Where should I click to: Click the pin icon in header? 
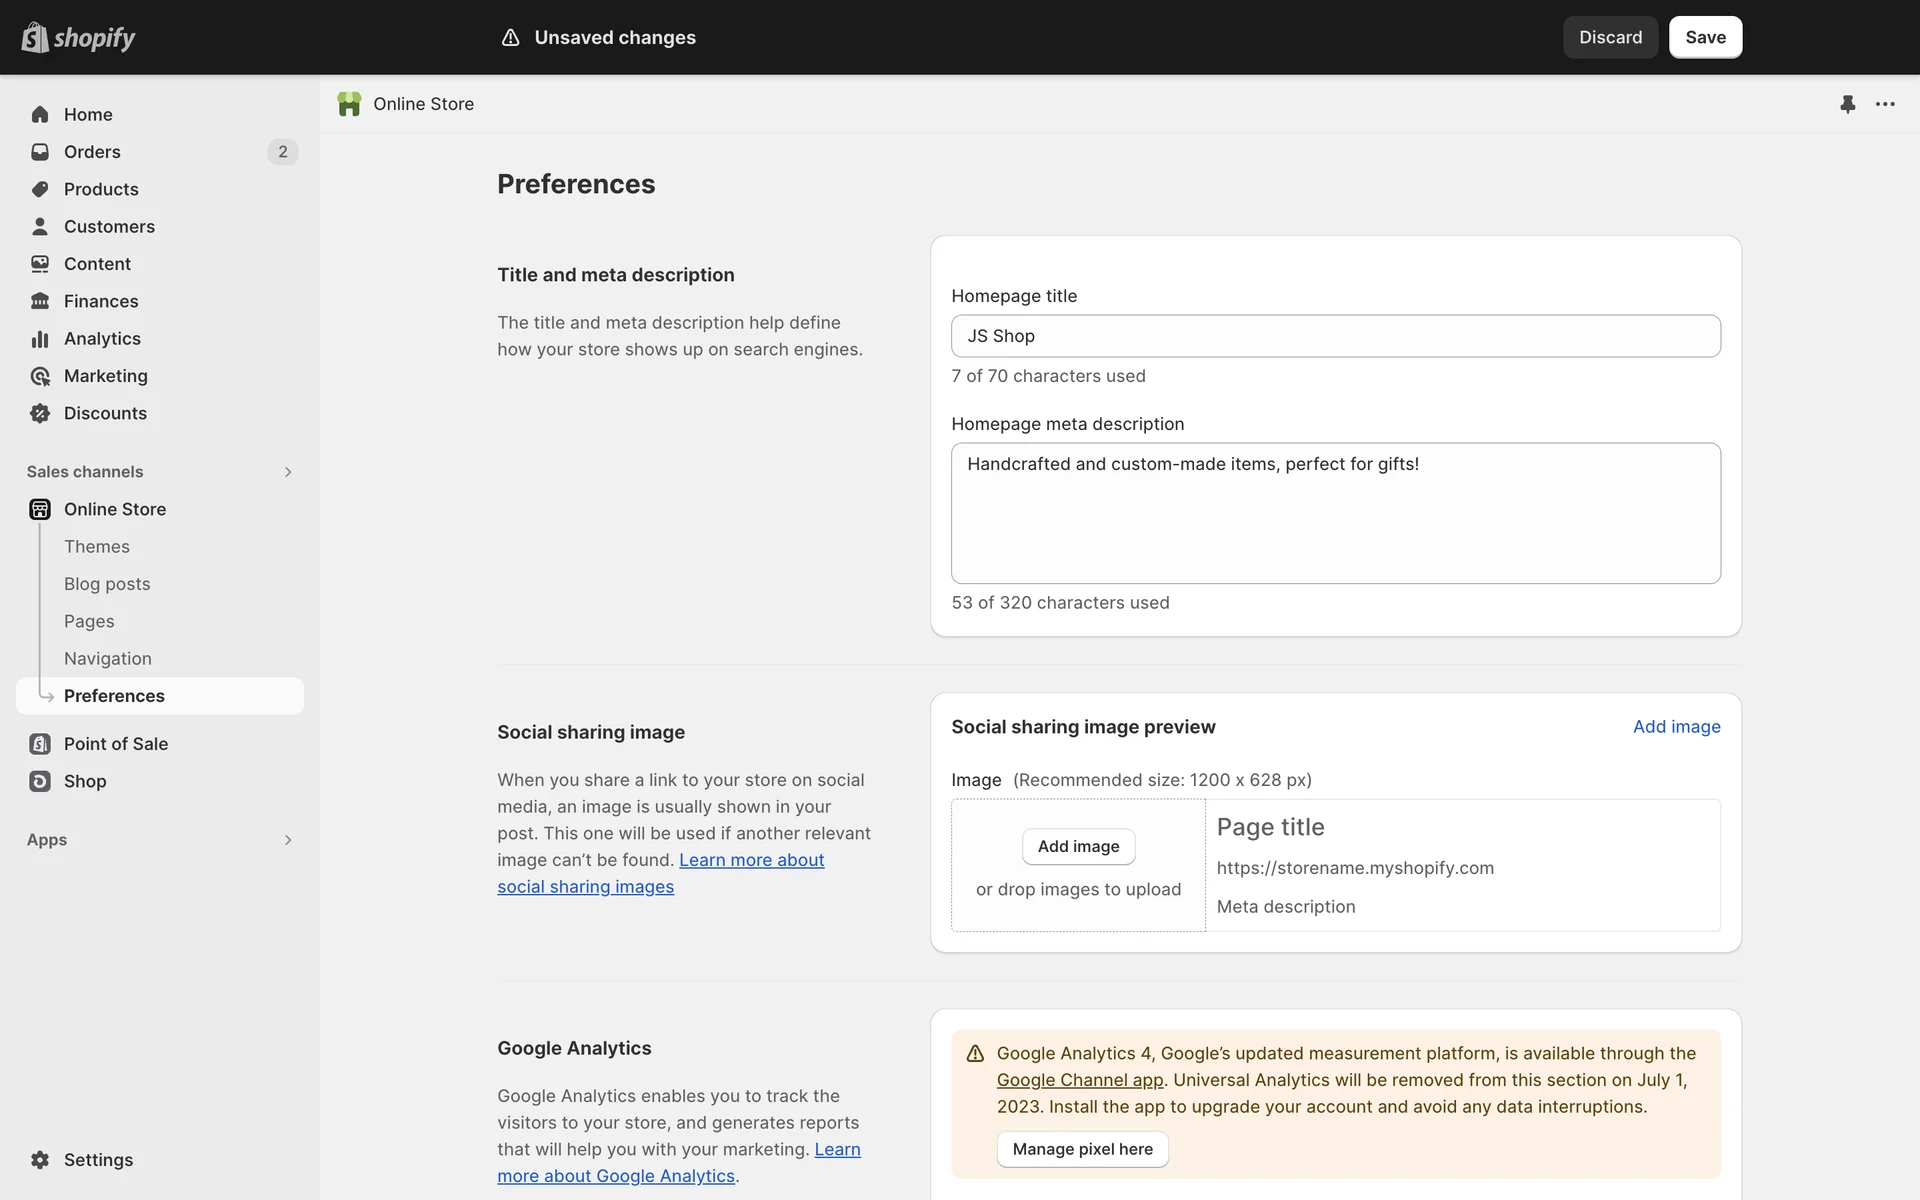pos(1847,104)
